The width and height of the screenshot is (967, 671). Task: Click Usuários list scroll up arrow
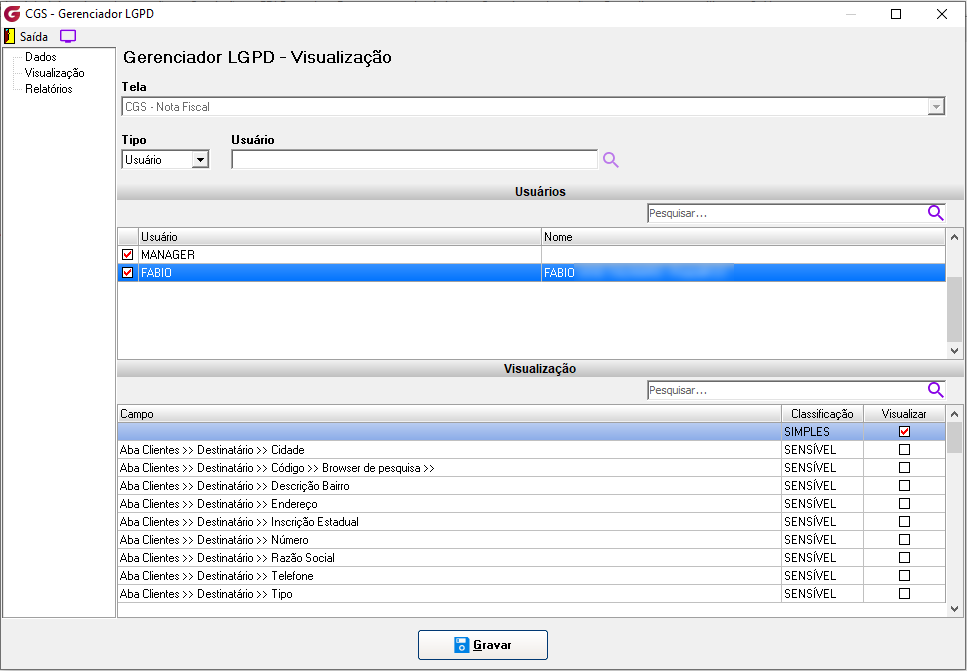click(x=954, y=237)
